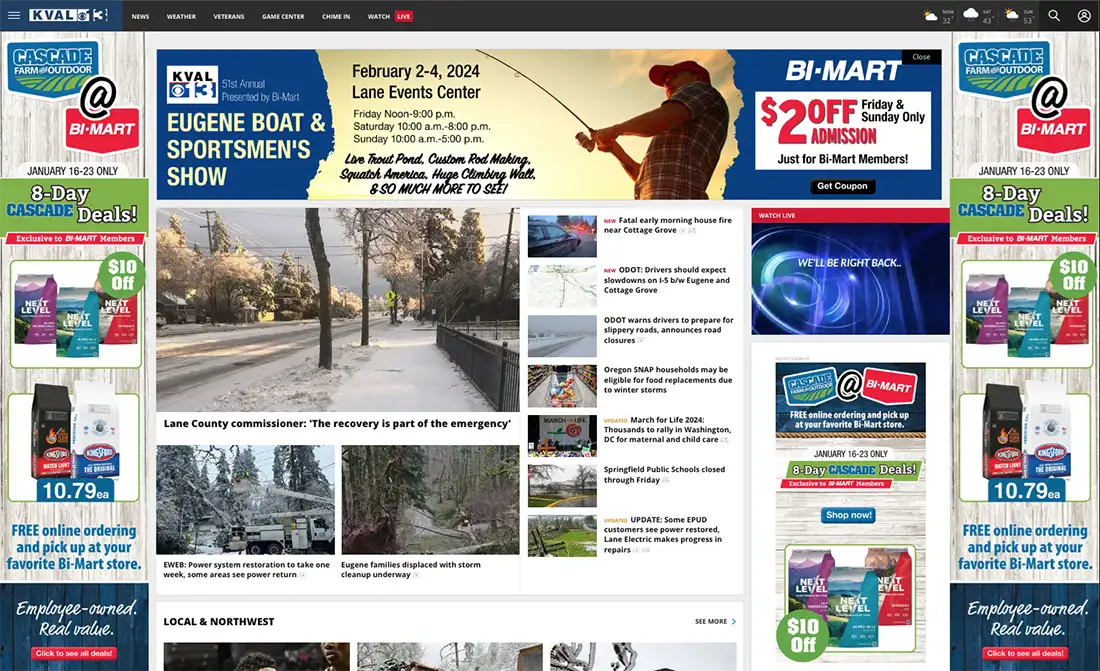Click the fallen tree storm cleanup thumbnail
Viewport: 1100px width, 671px height.
click(430, 500)
